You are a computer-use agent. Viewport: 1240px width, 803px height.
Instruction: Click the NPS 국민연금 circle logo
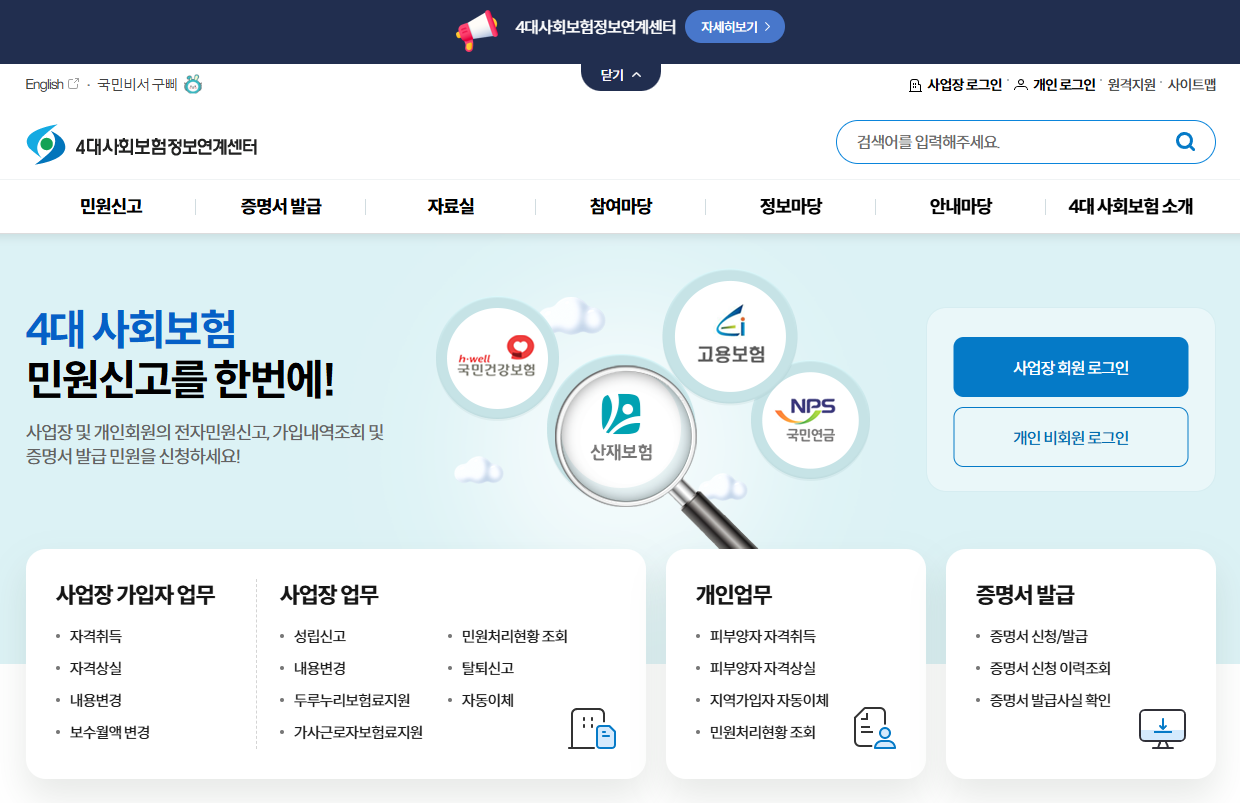[x=811, y=419]
